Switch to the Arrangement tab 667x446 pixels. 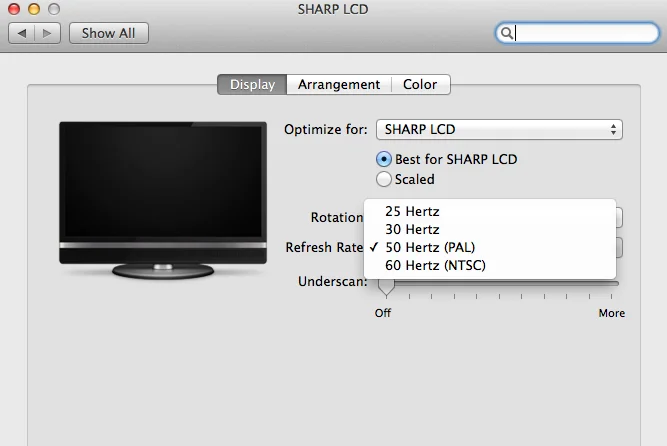click(339, 84)
